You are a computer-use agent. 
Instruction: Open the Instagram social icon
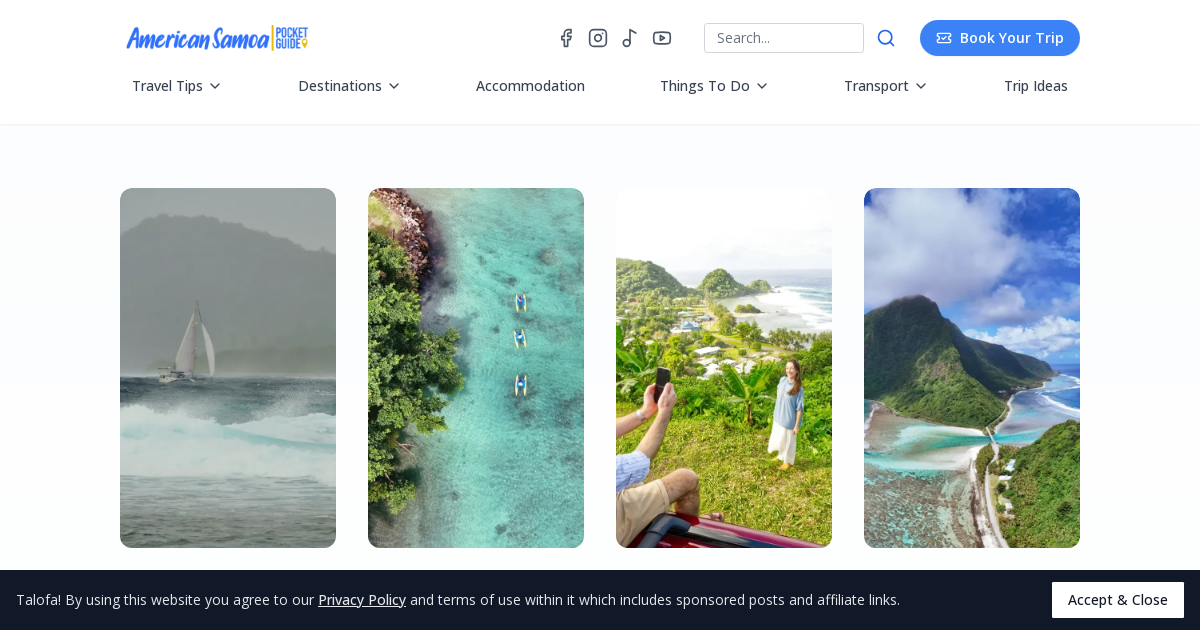click(598, 38)
